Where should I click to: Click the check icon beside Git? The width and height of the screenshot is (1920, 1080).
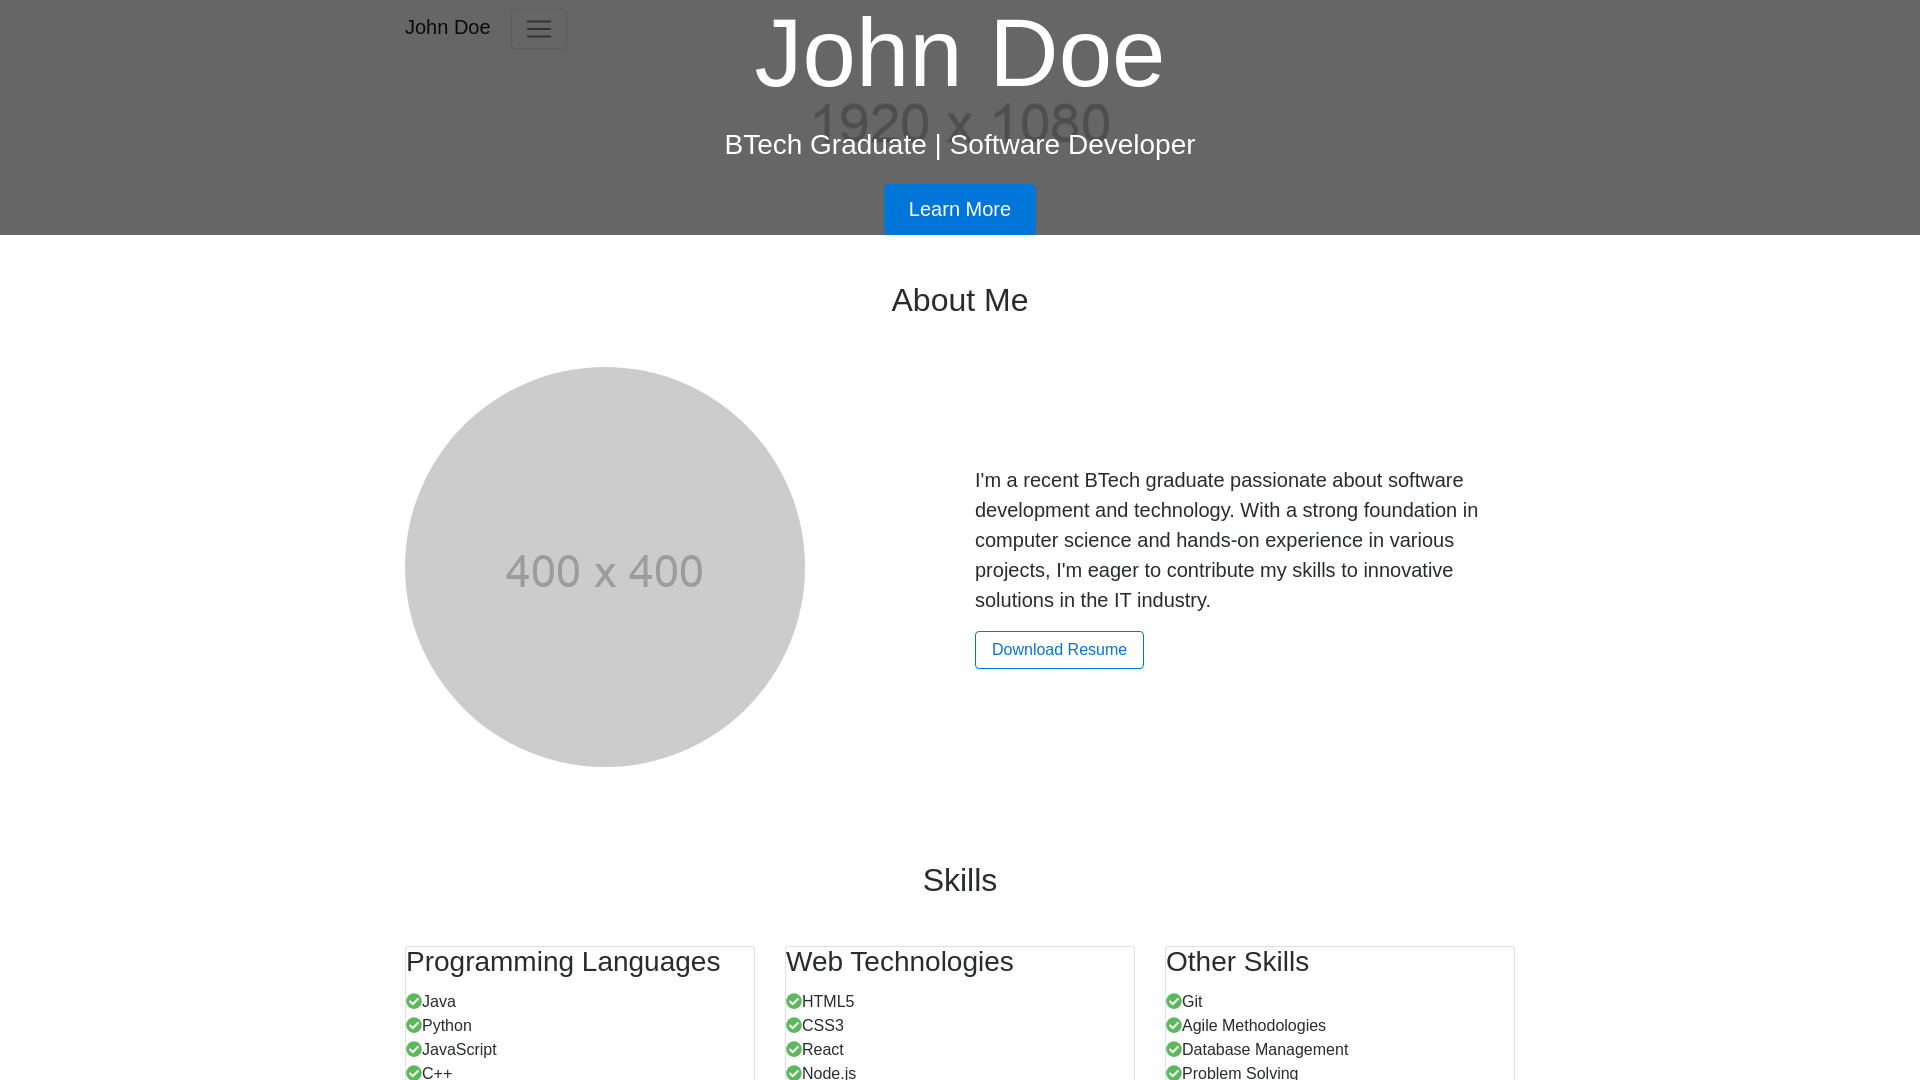[x=1173, y=1001]
